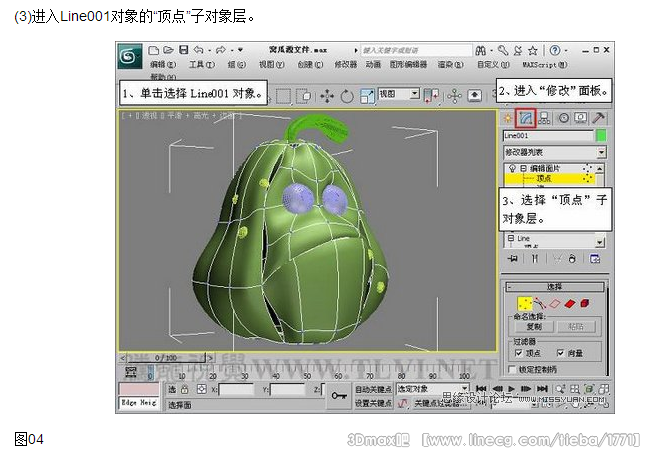Select the window/crossing selection tool
The image size is (669, 457).
pyautogui.click(x=304, y=96)
